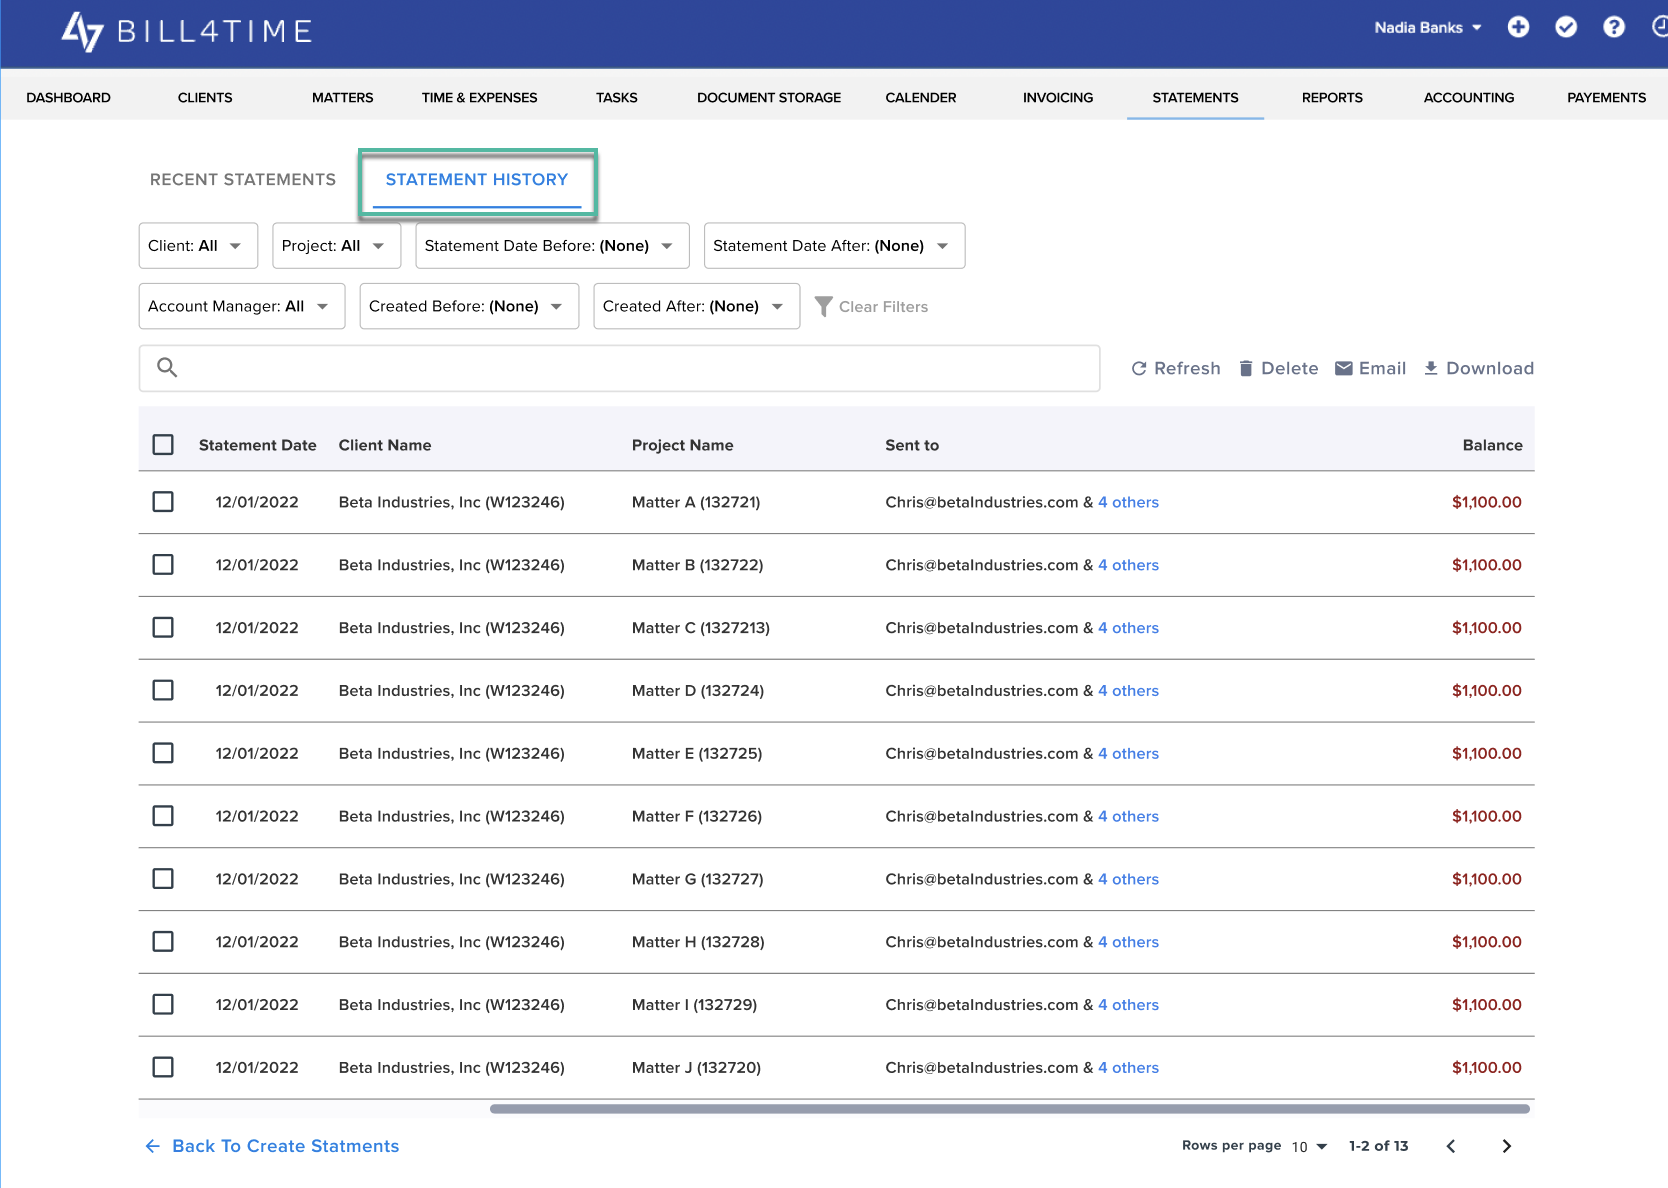Image resolution: width=1668 pixels, height=1188 pixels.
Task: Click the plus add icon in header
Action: point(1518,27)
